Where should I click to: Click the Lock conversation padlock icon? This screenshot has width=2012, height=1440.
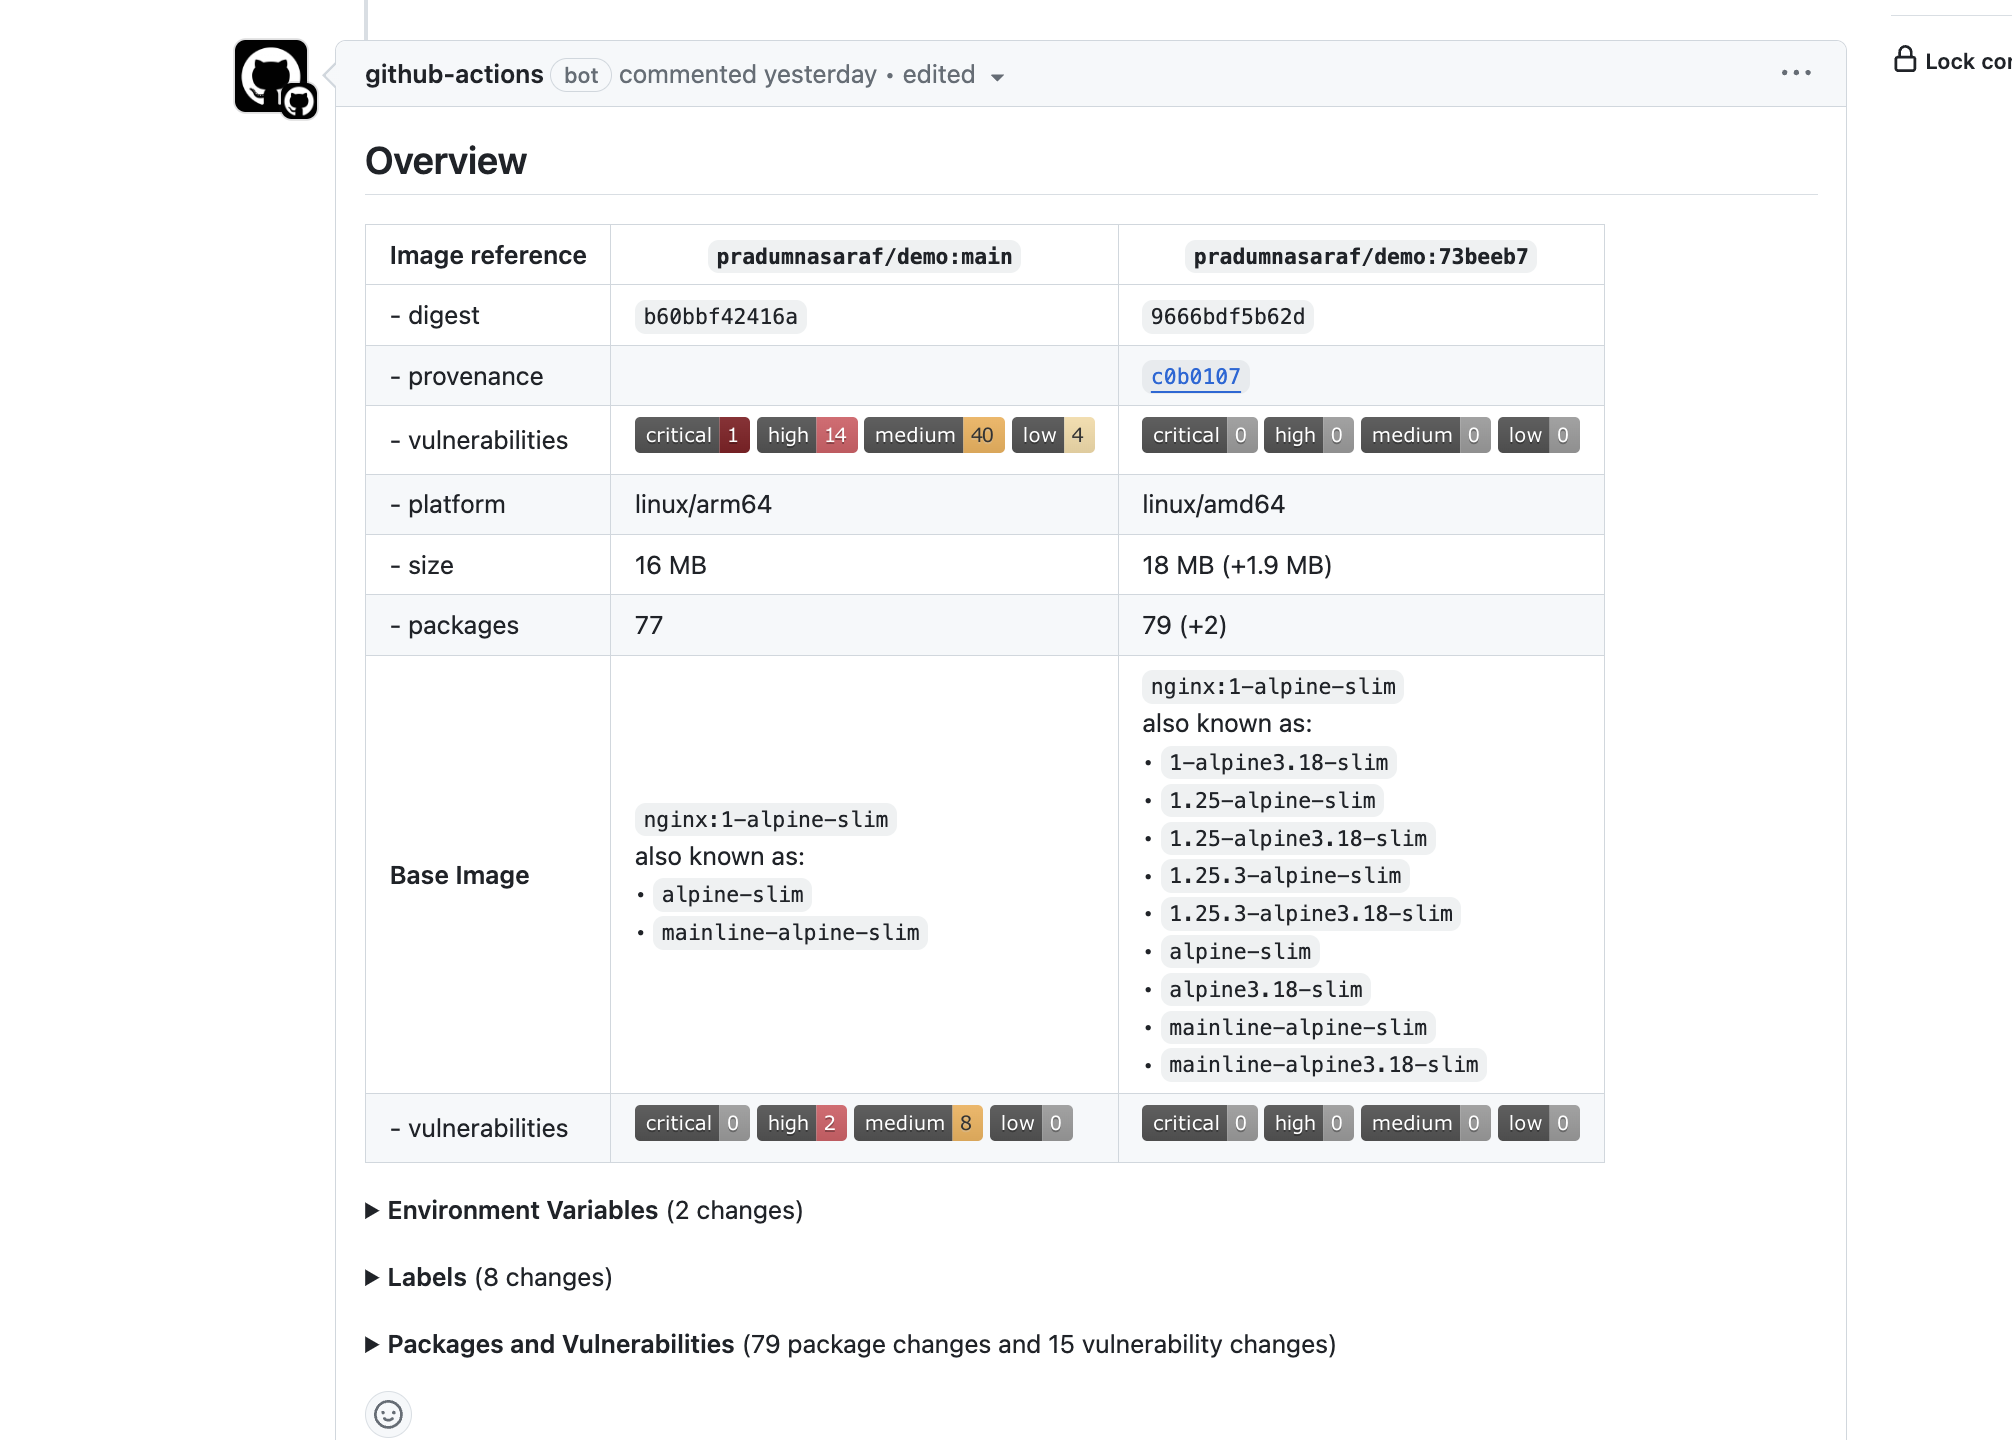click(x=1905, y=60)
